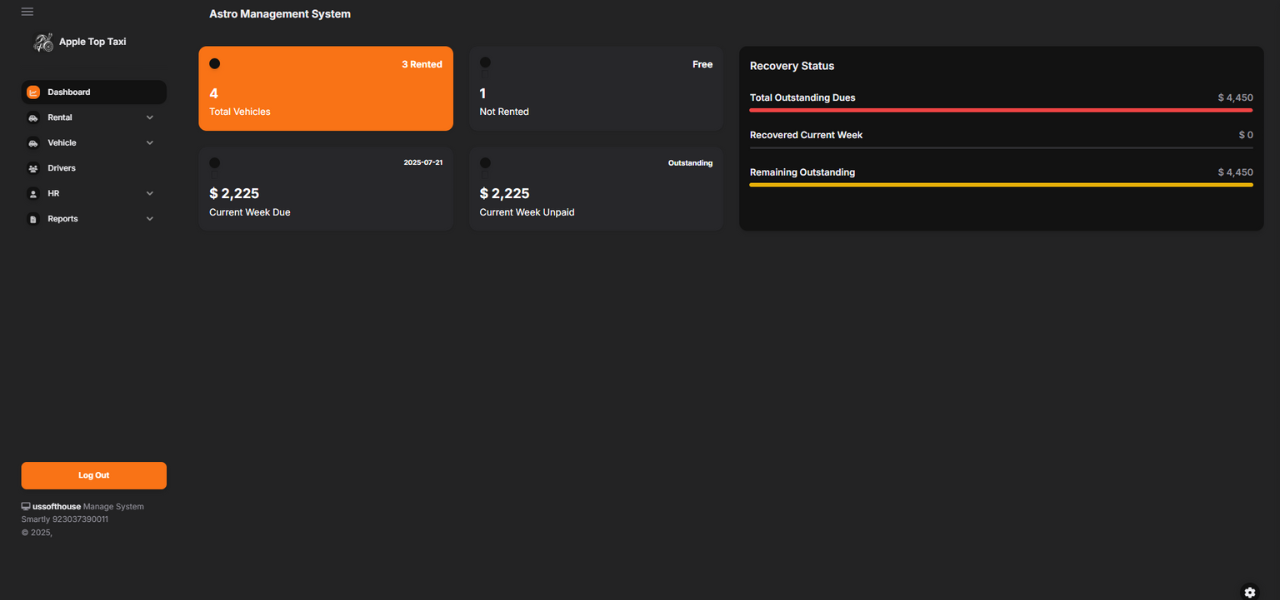The image size is (1280, 600).
Task: Click the ussofthouse monitor icon
Action: (x=26, y=506)
